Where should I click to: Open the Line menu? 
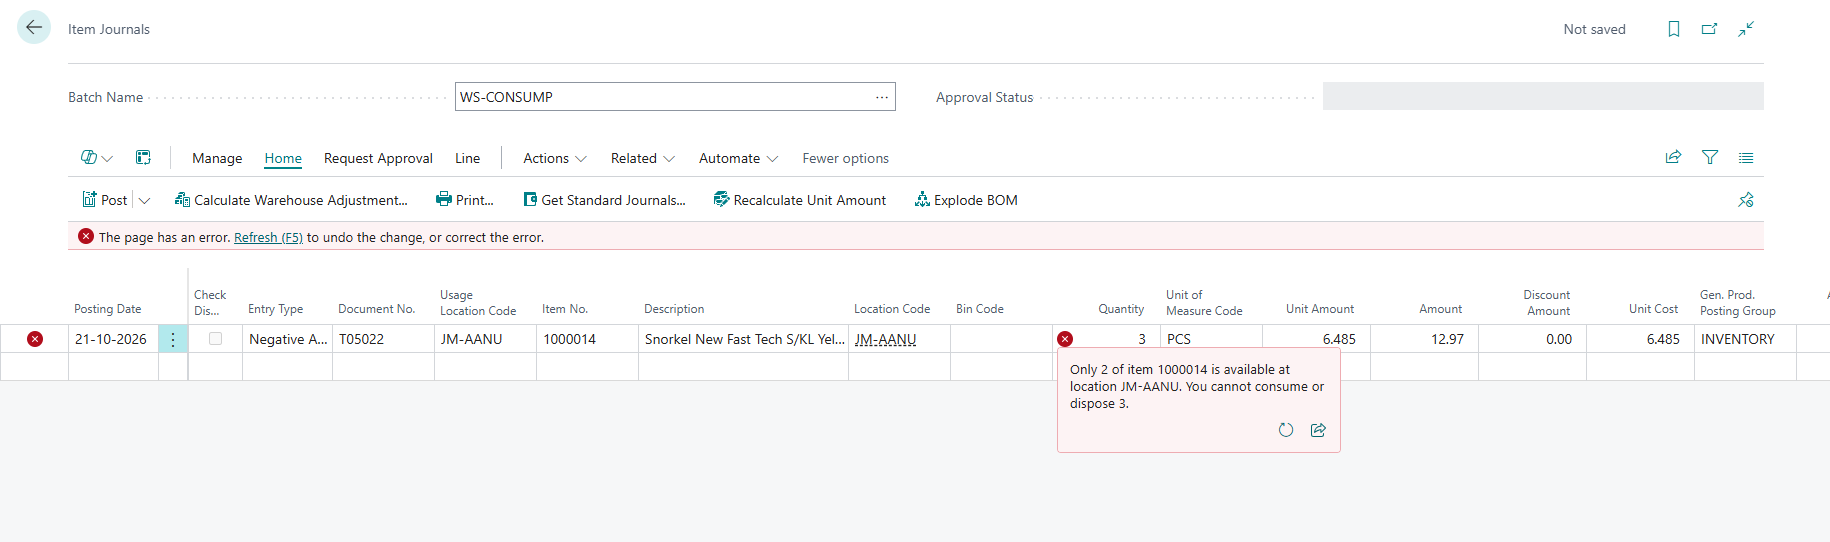467,158
